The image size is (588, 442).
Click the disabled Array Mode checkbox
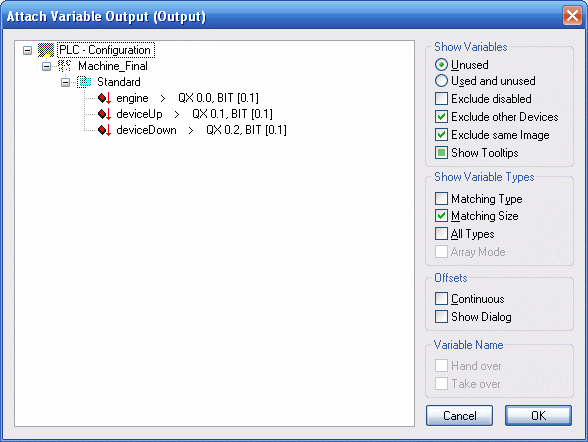(441, 252)
